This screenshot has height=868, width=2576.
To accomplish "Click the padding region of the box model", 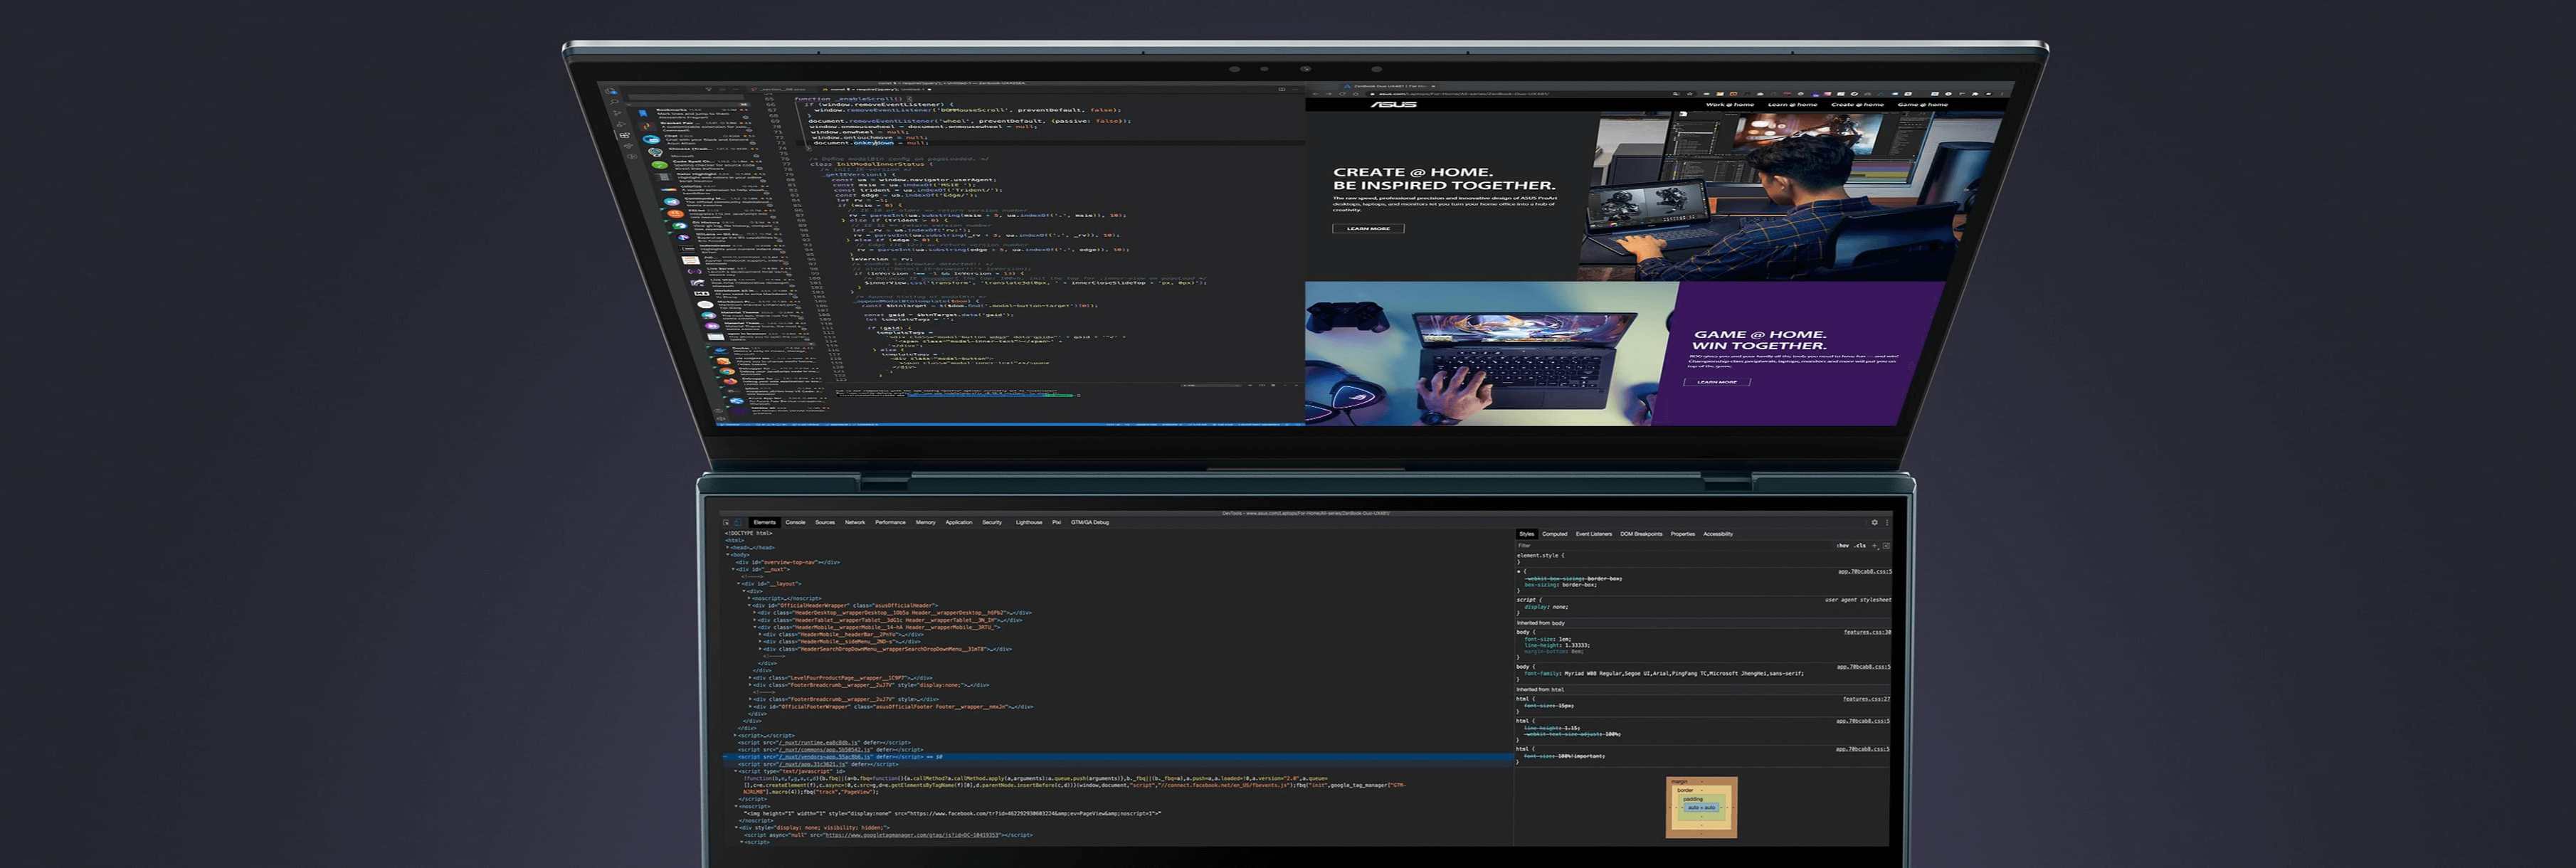I will coord(1702,798).
